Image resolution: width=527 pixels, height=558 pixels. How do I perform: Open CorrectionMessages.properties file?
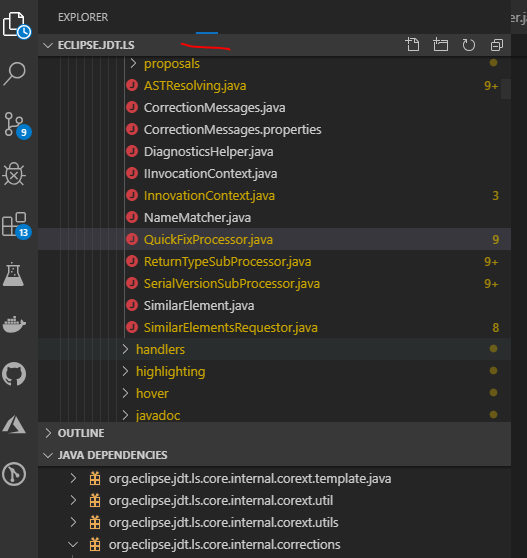232,130
